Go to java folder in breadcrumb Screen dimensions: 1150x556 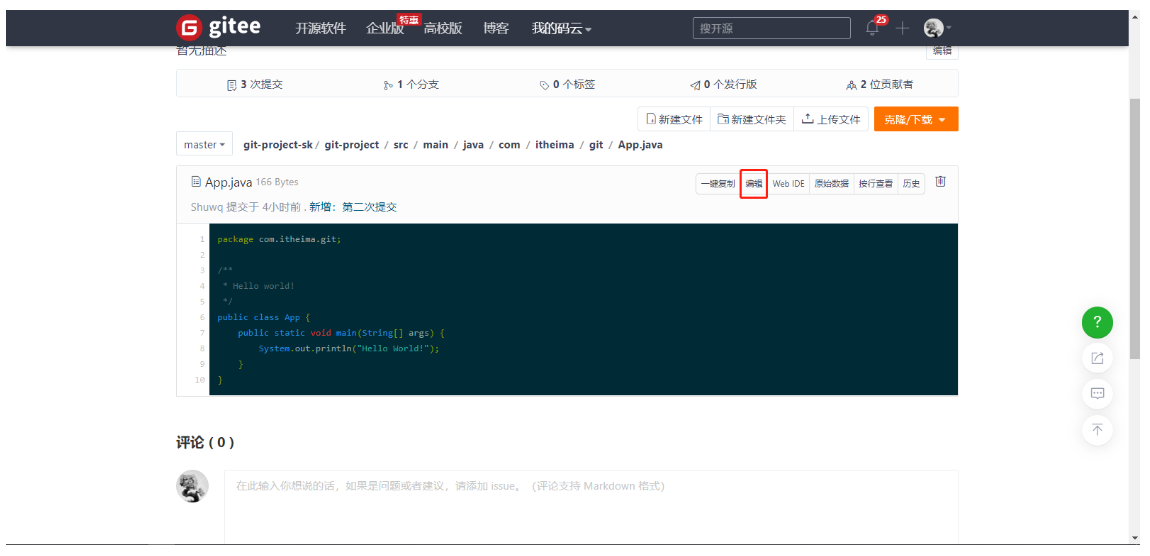pos(473,145)
